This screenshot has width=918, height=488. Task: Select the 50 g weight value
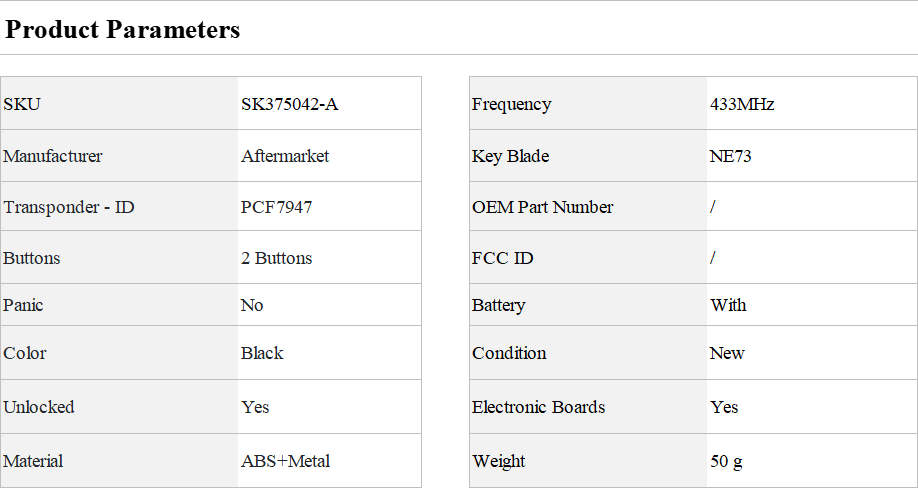click(x=727, y=461)
